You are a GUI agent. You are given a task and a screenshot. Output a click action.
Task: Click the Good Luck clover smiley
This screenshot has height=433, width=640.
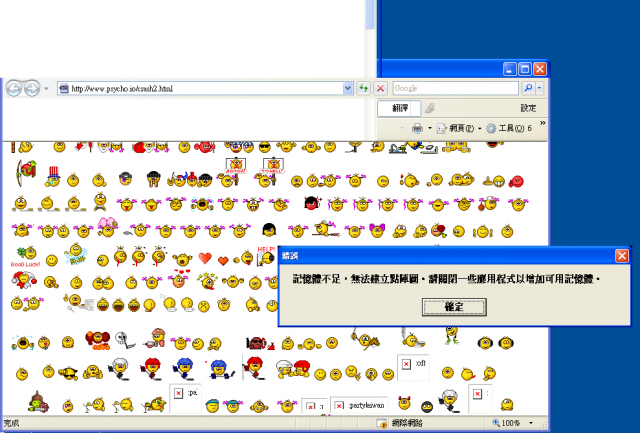[25, 257]
